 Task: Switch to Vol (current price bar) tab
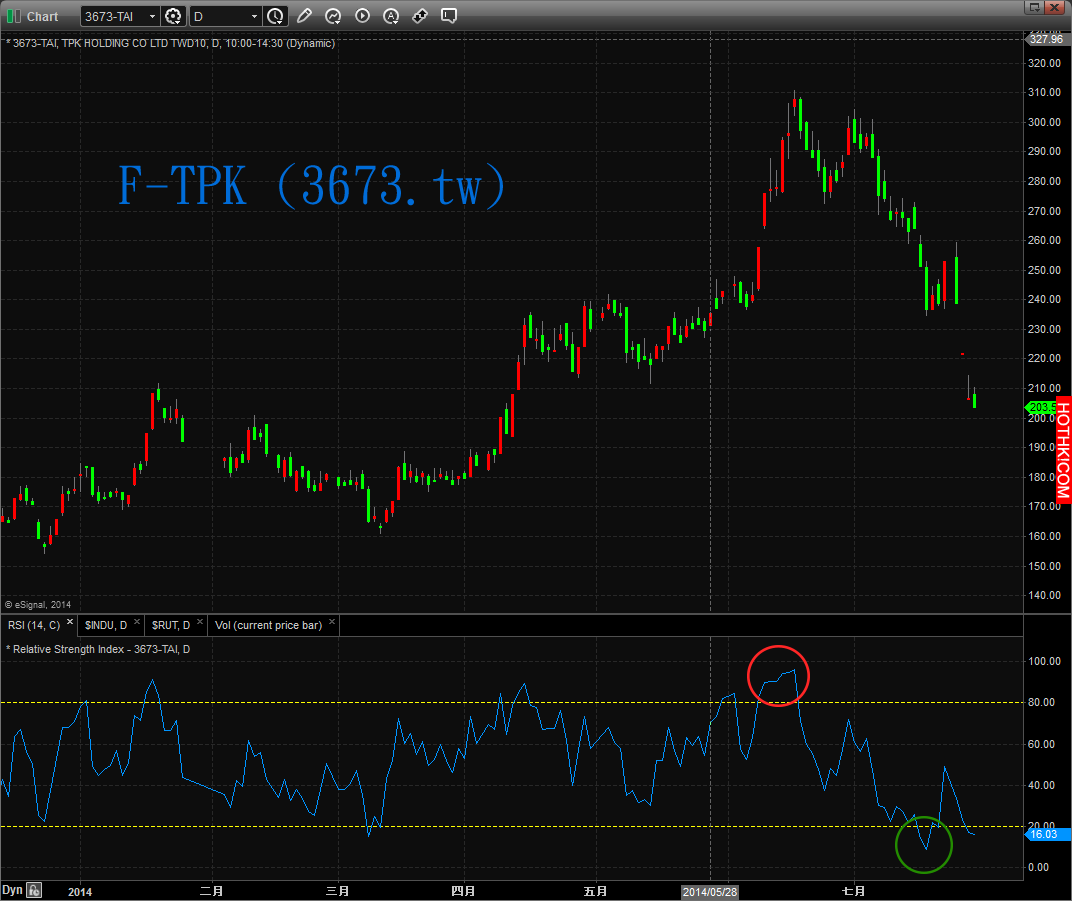click(x=268, y=626)
